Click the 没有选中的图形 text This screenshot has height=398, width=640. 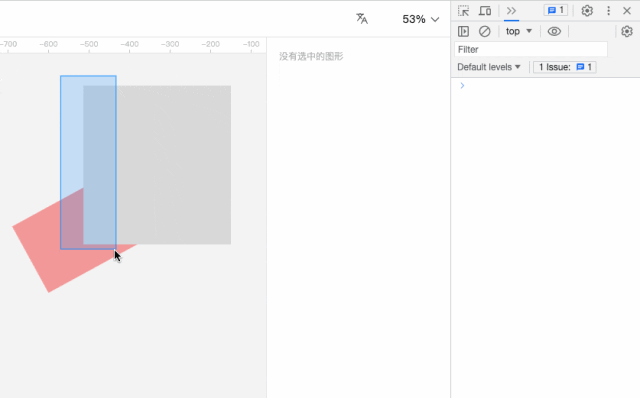[x=311, y=56]
